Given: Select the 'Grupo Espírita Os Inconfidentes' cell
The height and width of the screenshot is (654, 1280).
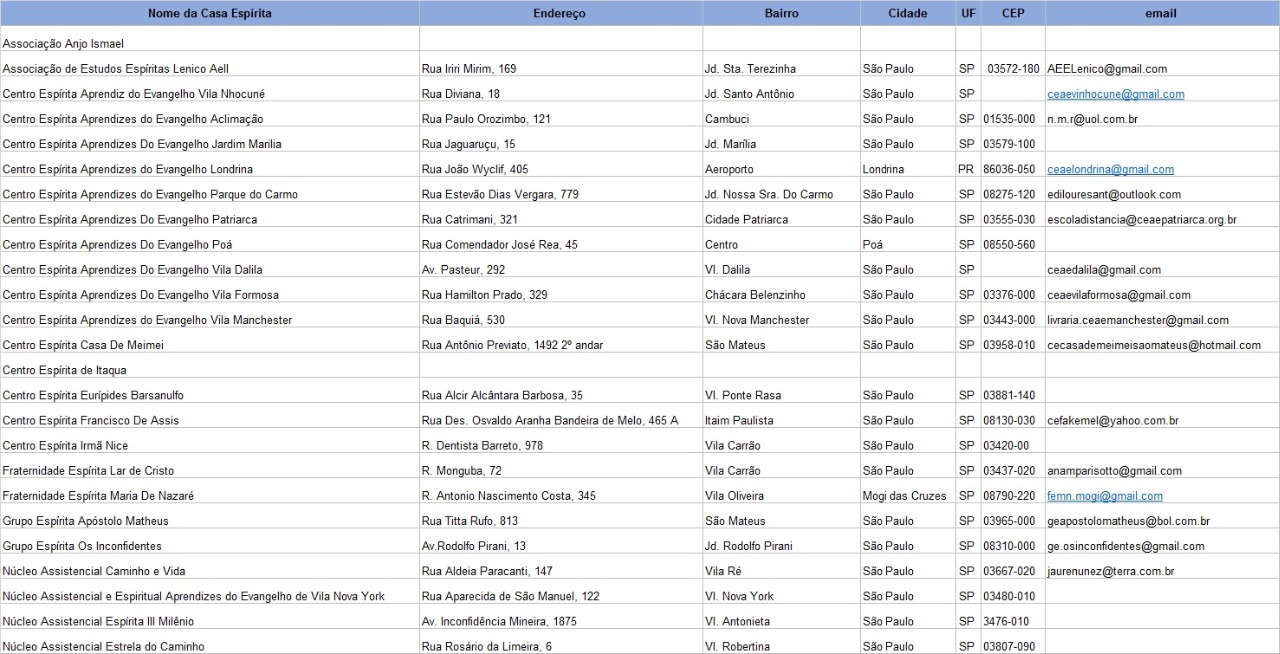Looking at the screenshot, I should 82,546.
